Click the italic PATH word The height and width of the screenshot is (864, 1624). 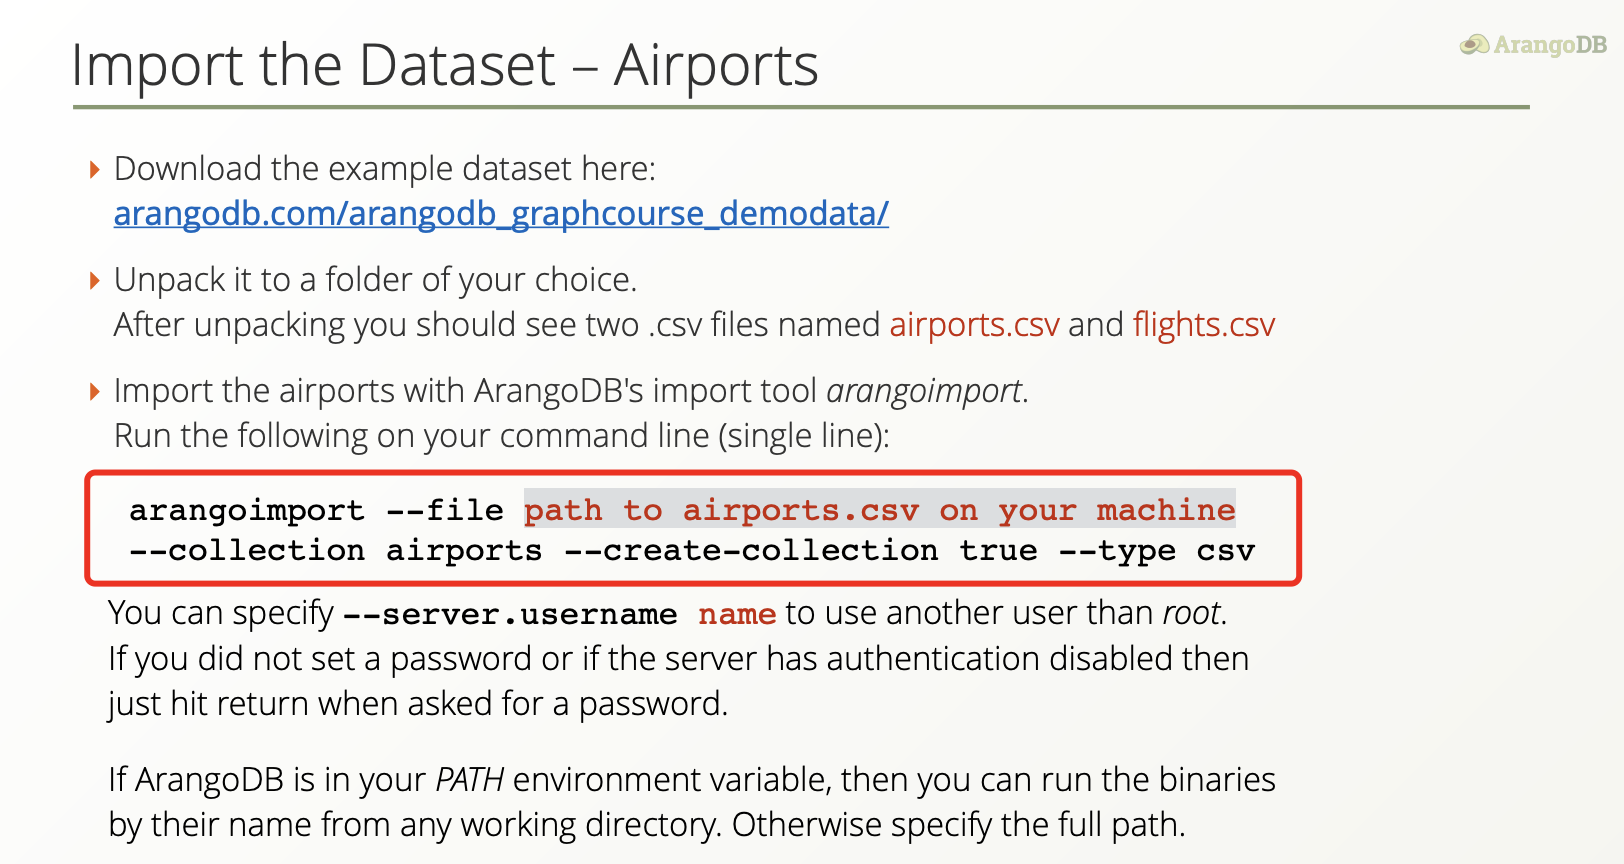pos(470,780)
